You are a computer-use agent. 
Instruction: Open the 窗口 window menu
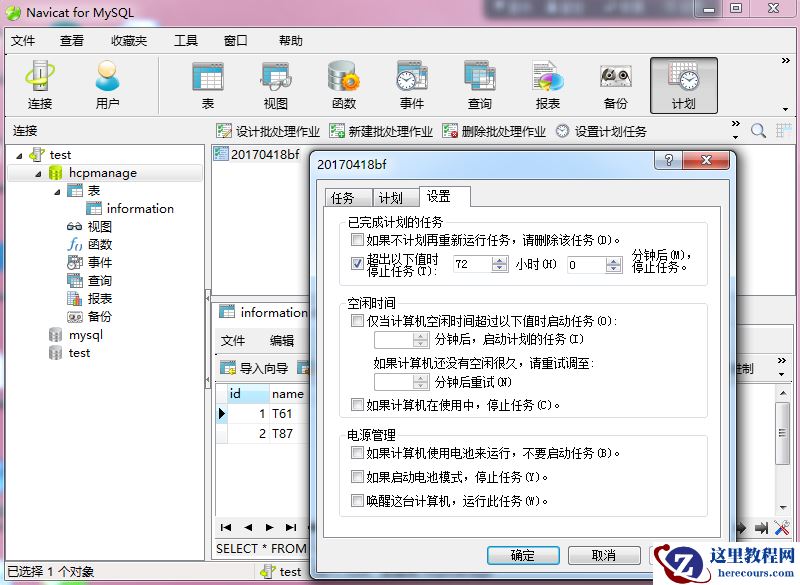[235, 40]
